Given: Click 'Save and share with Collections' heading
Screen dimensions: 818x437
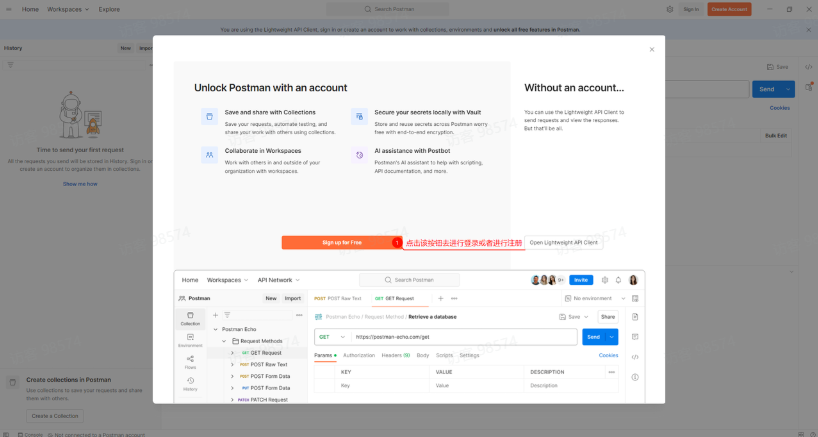Looking at the screenshot, I should coord(270,112).
